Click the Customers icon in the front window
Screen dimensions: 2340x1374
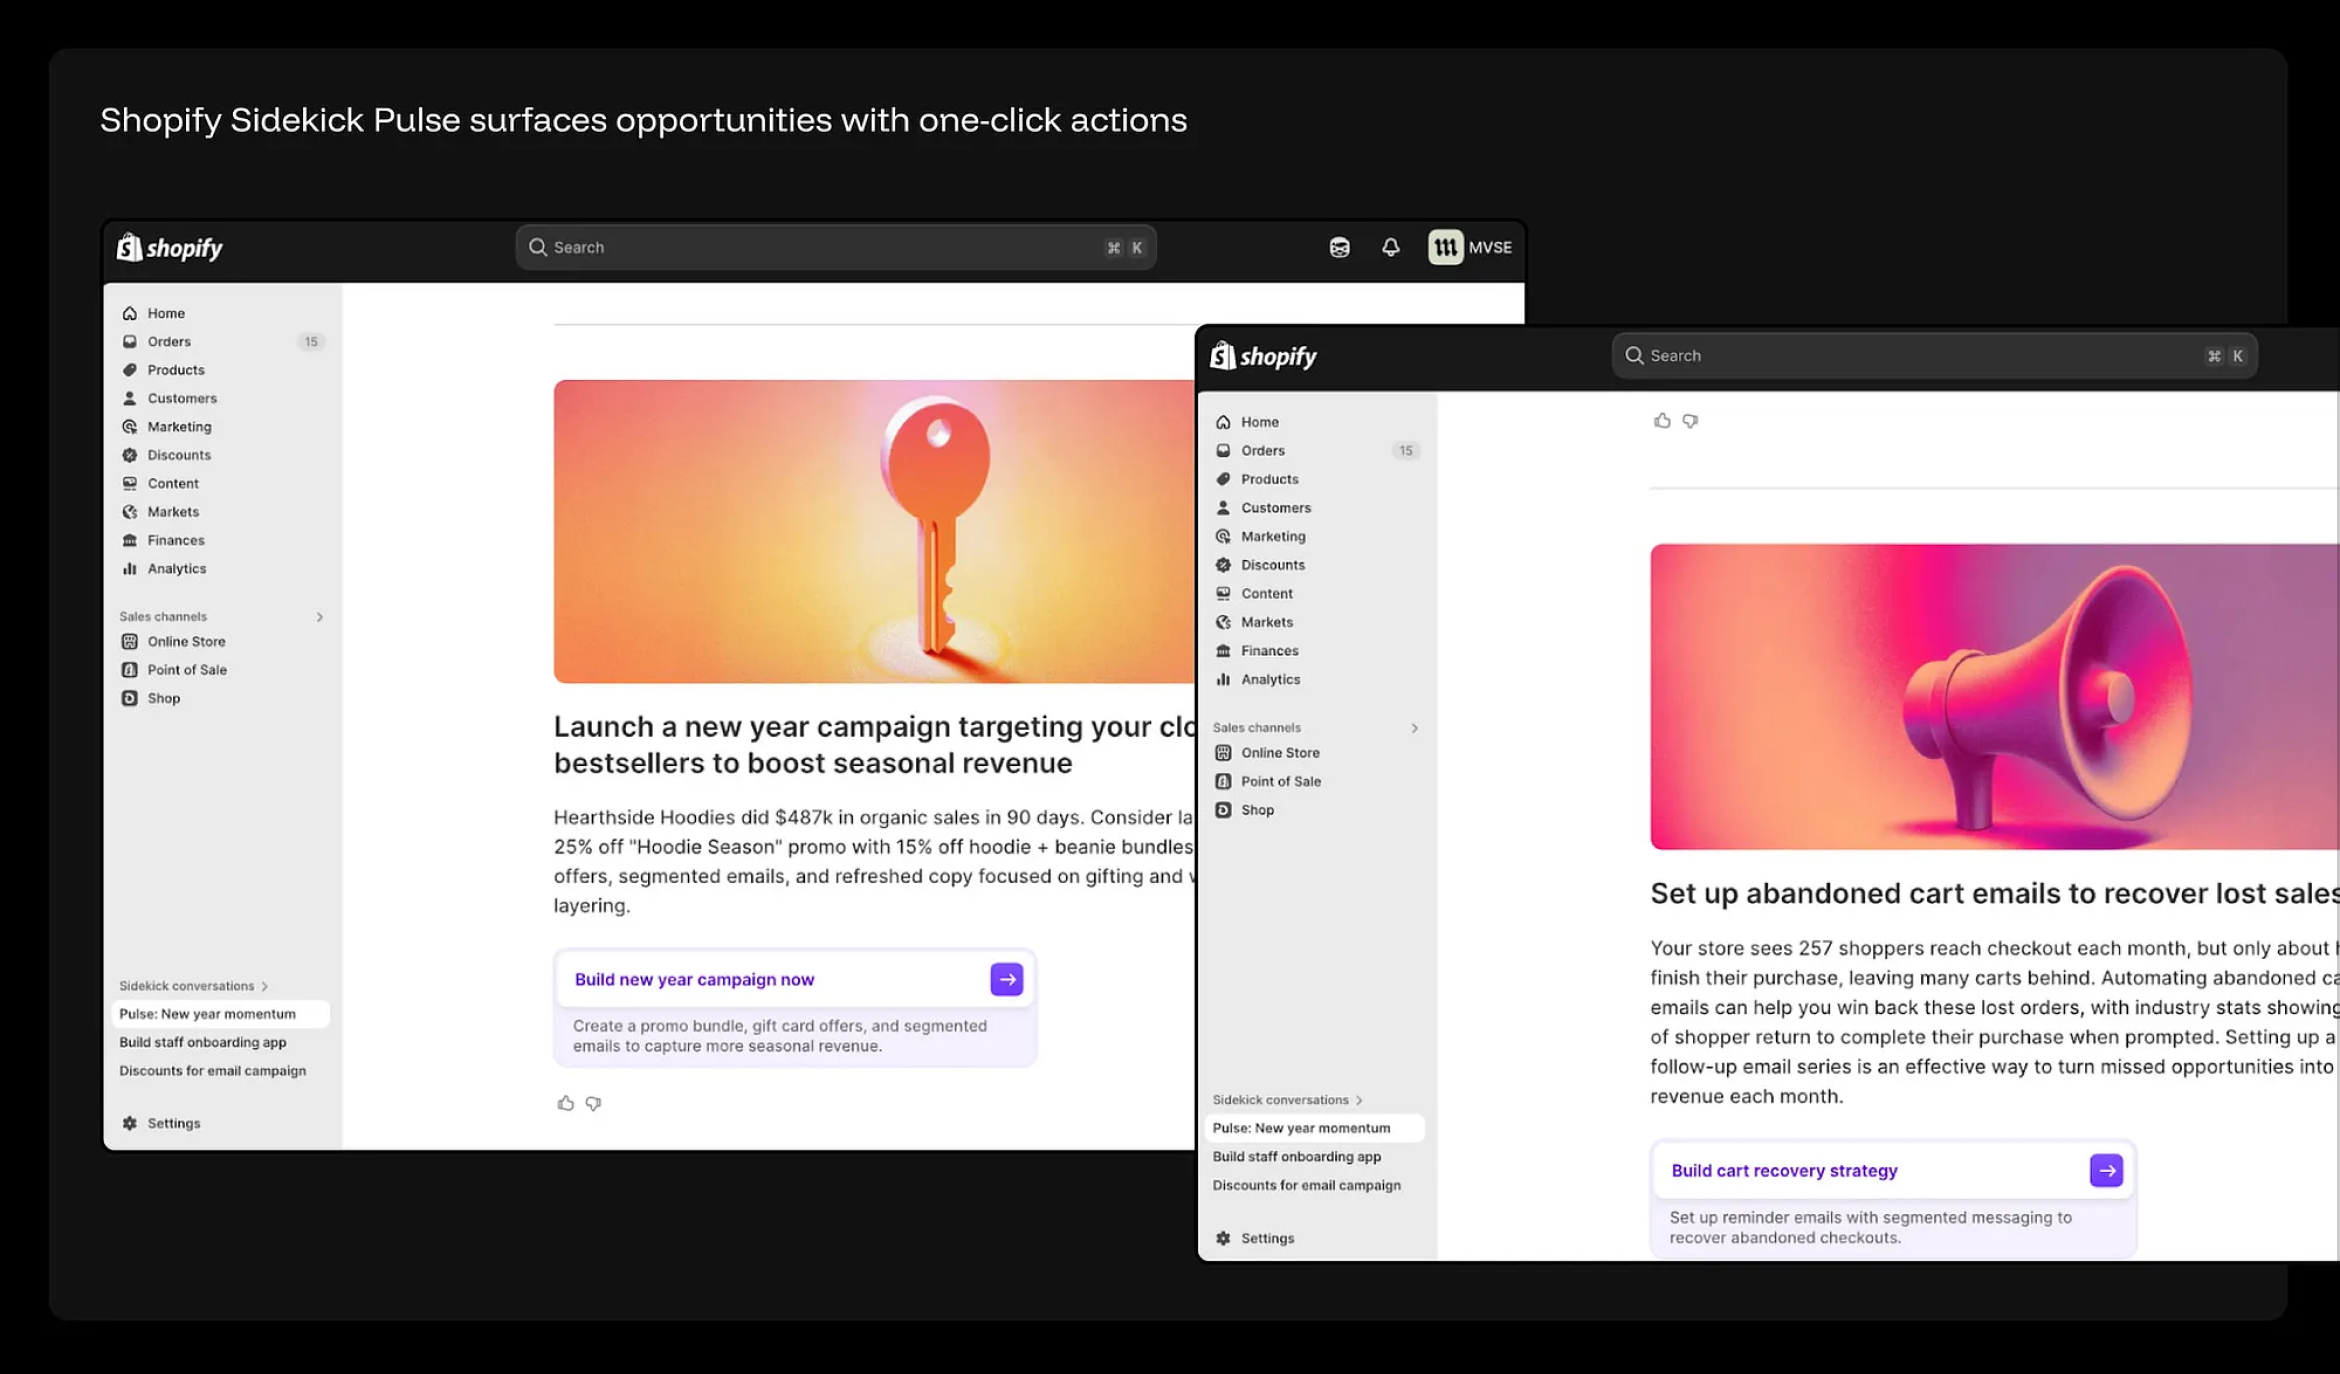click(x=1223, y=508)
